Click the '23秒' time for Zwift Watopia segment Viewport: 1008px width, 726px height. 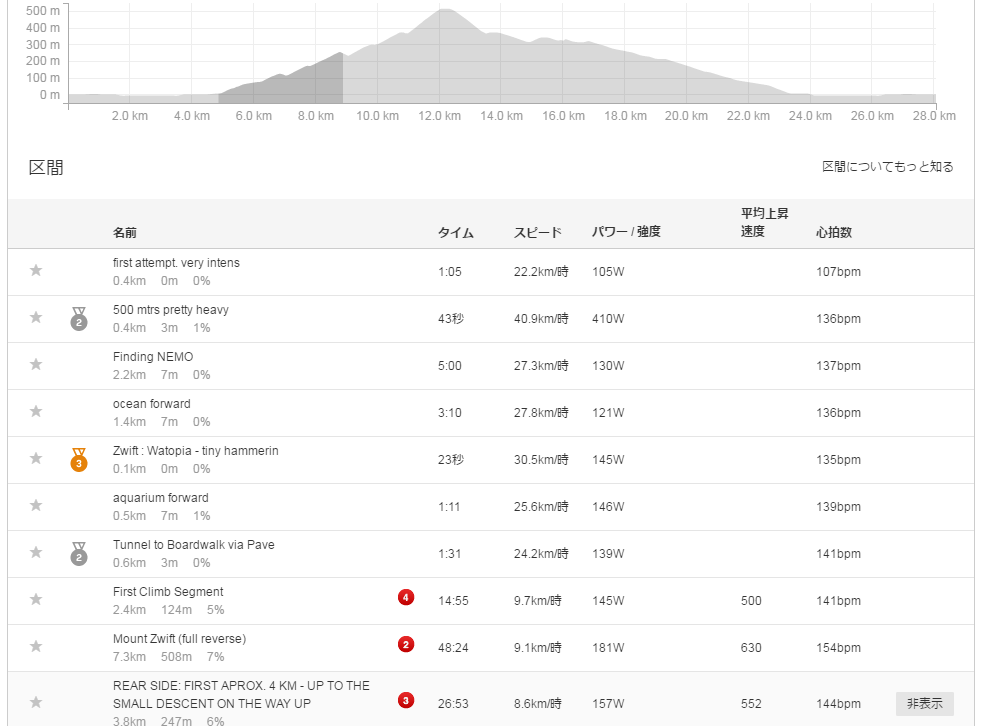(x=451, y=459)
